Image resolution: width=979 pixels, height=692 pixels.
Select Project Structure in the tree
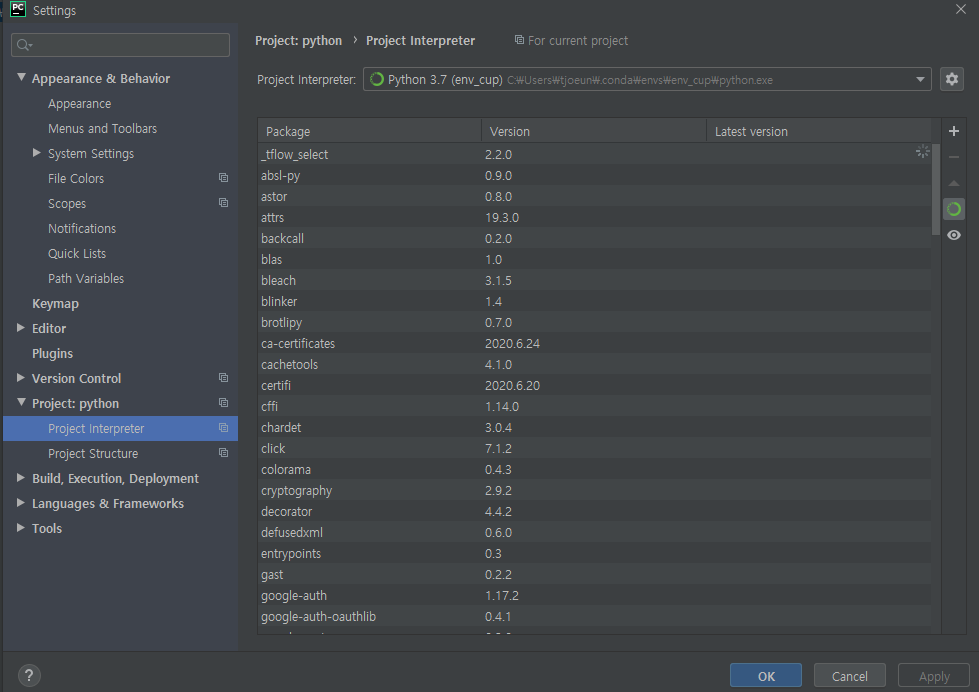click(93, 453)
